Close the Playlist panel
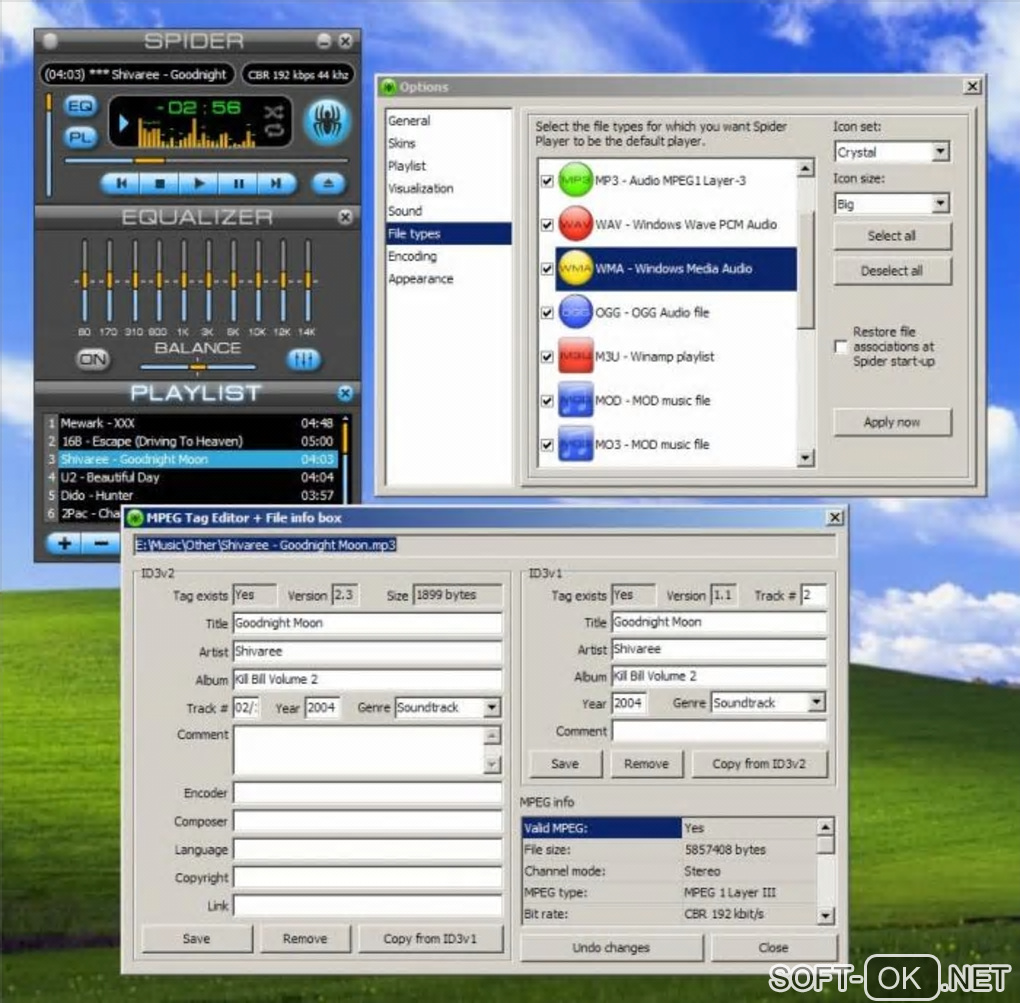This screenshot has height=1003, width=1020. pyautogui.click(x=345, y=393)
